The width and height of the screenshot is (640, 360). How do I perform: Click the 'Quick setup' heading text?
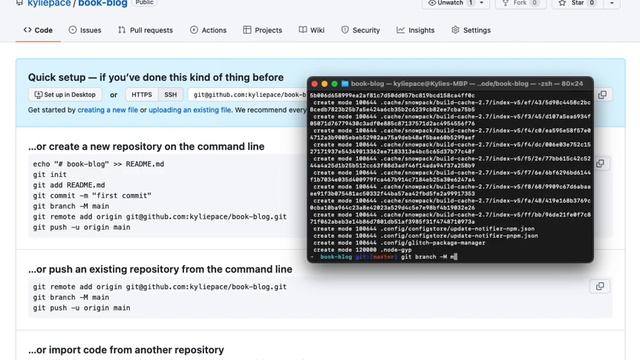pos(156,77)
